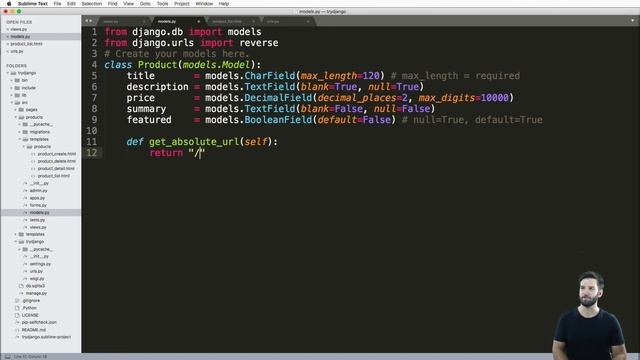640x360 pixels.
Task: Open product_delete.html in the sidebar
Action: (x=57, y=161)
